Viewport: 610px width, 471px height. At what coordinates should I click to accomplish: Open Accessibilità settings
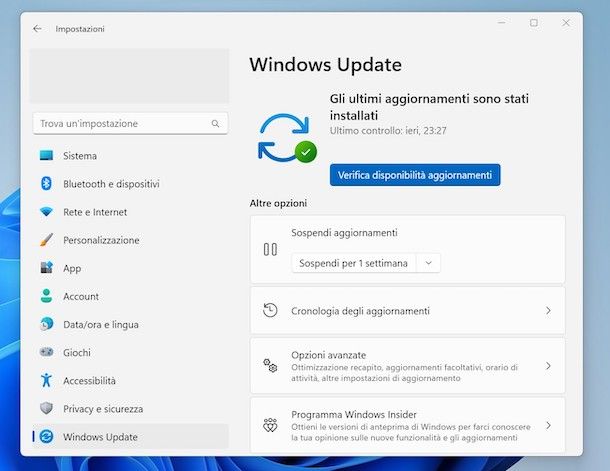(x=130, y=380)
